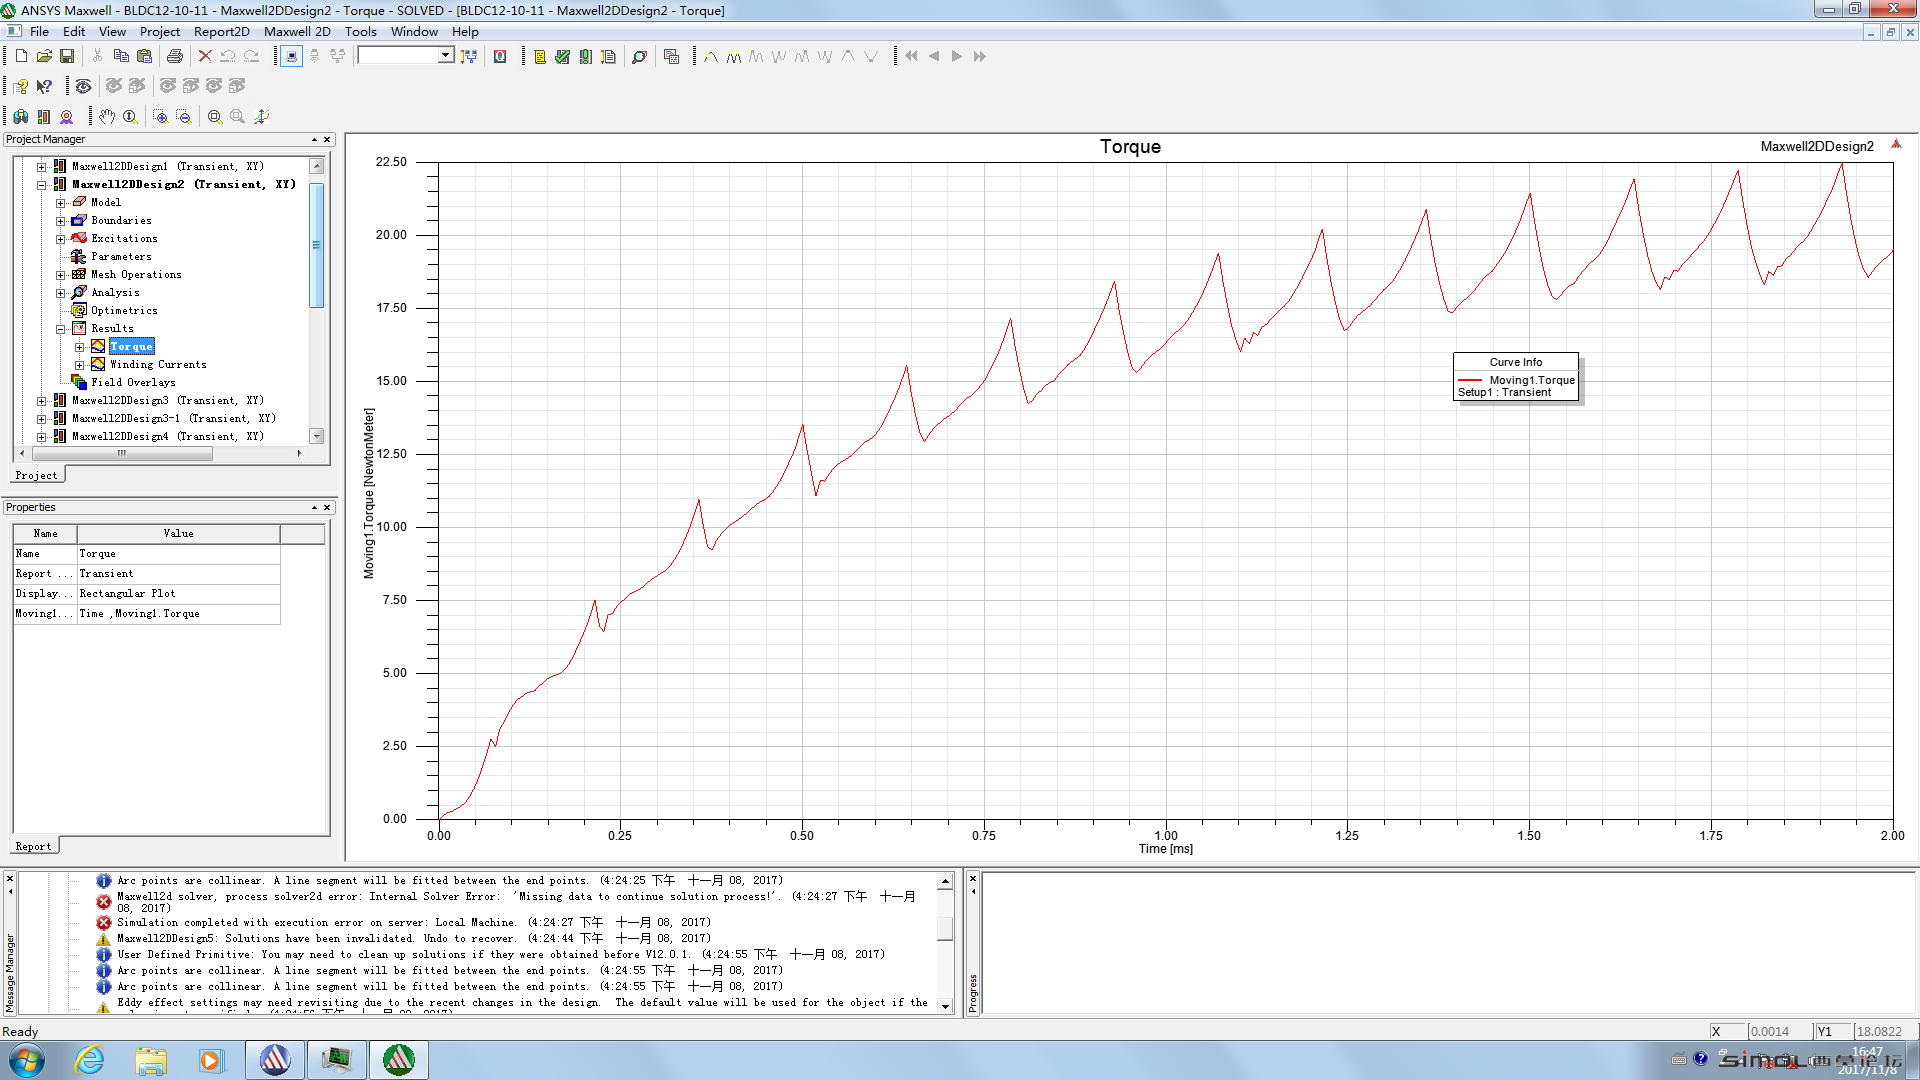Image resolution: width=1920 pixels, height=1080 pixels.
Task: Click the Project tab at bottom left
Action: pyautogui.click(x=36, y=475)
